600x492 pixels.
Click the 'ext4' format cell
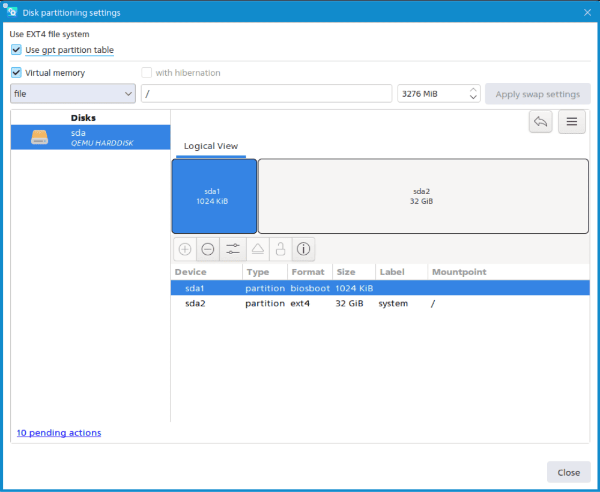point(300,303)
